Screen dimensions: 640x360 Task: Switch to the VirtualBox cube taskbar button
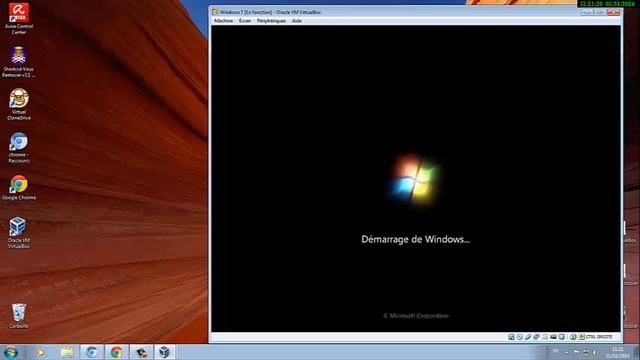point(164,352)
